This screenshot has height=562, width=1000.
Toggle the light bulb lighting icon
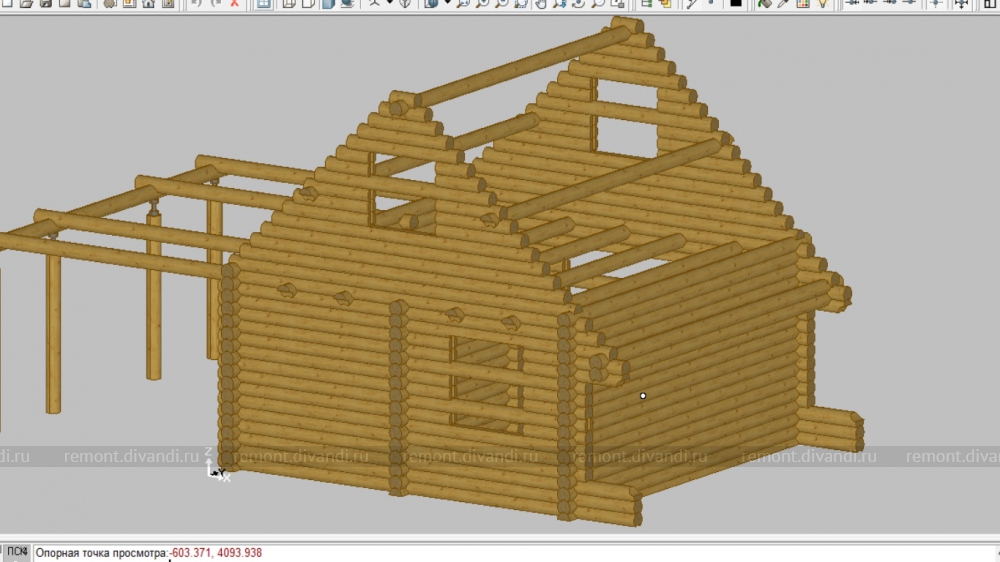[x=822, y=3]
